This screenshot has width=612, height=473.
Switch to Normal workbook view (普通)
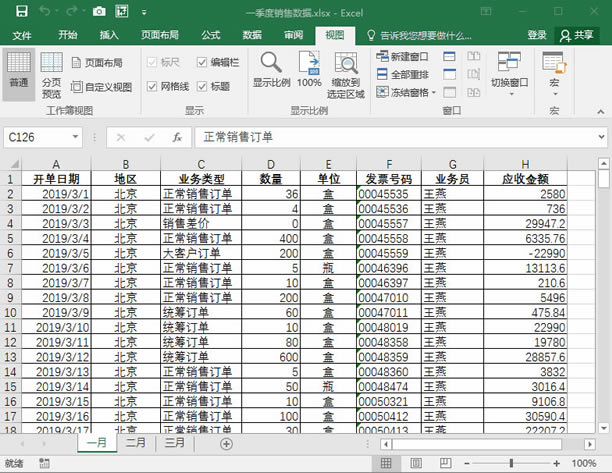(x=19, y=75)
